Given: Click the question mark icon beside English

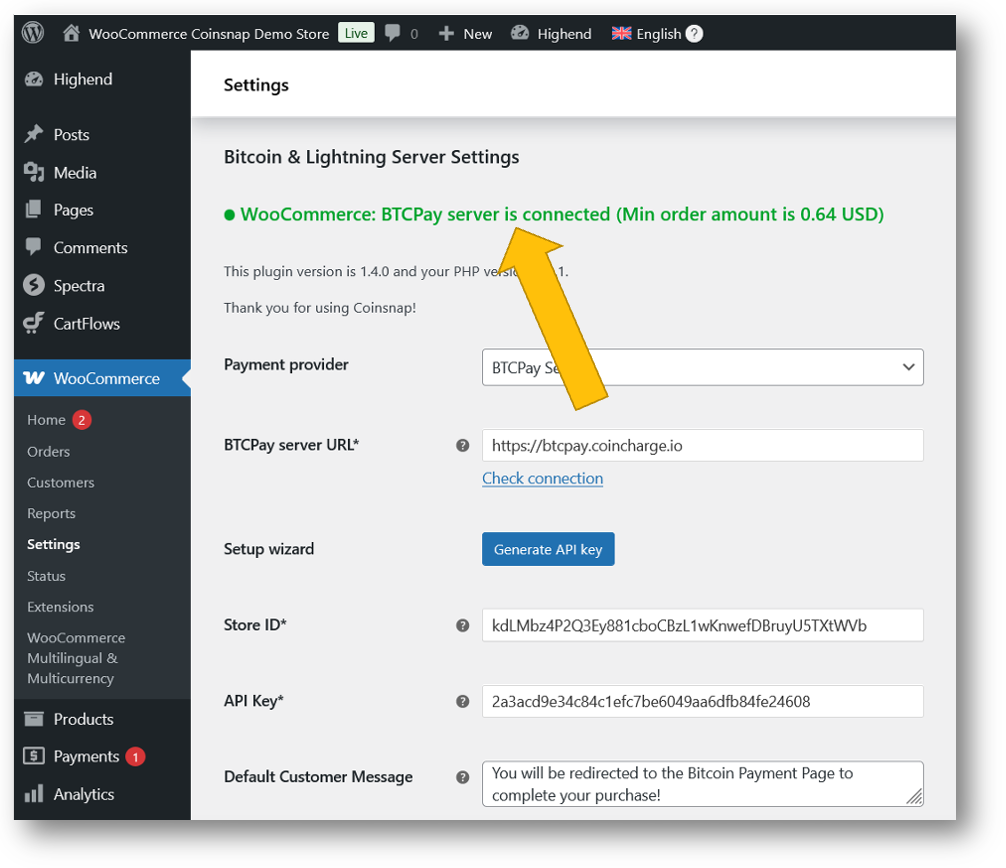Looking at the screenshot, I should [x=694, y=33].
